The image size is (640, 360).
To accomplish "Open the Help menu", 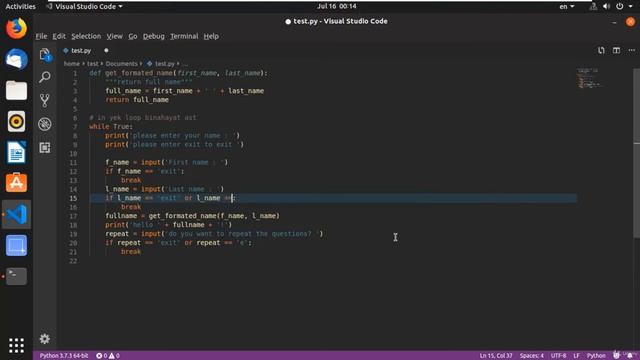I will tap(211, 36).
